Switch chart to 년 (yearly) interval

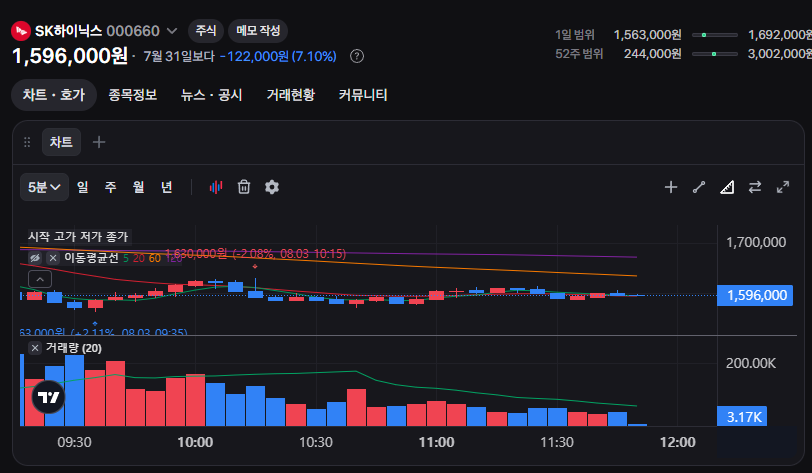pos(166,187)
